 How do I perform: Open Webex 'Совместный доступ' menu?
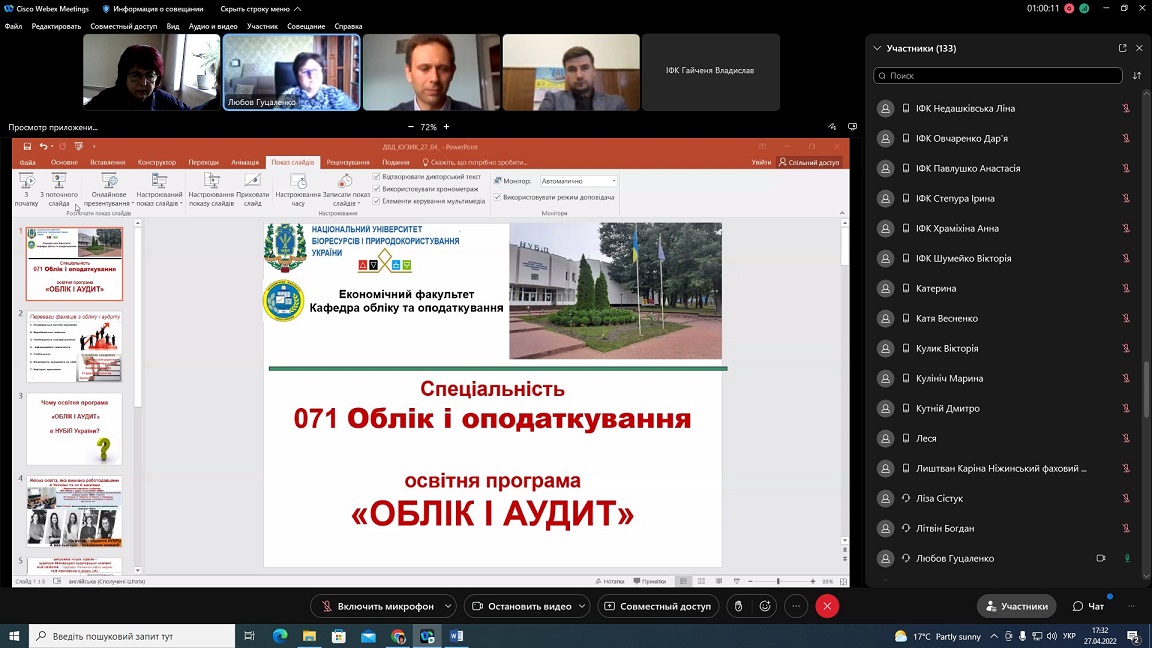coord(123,26)
